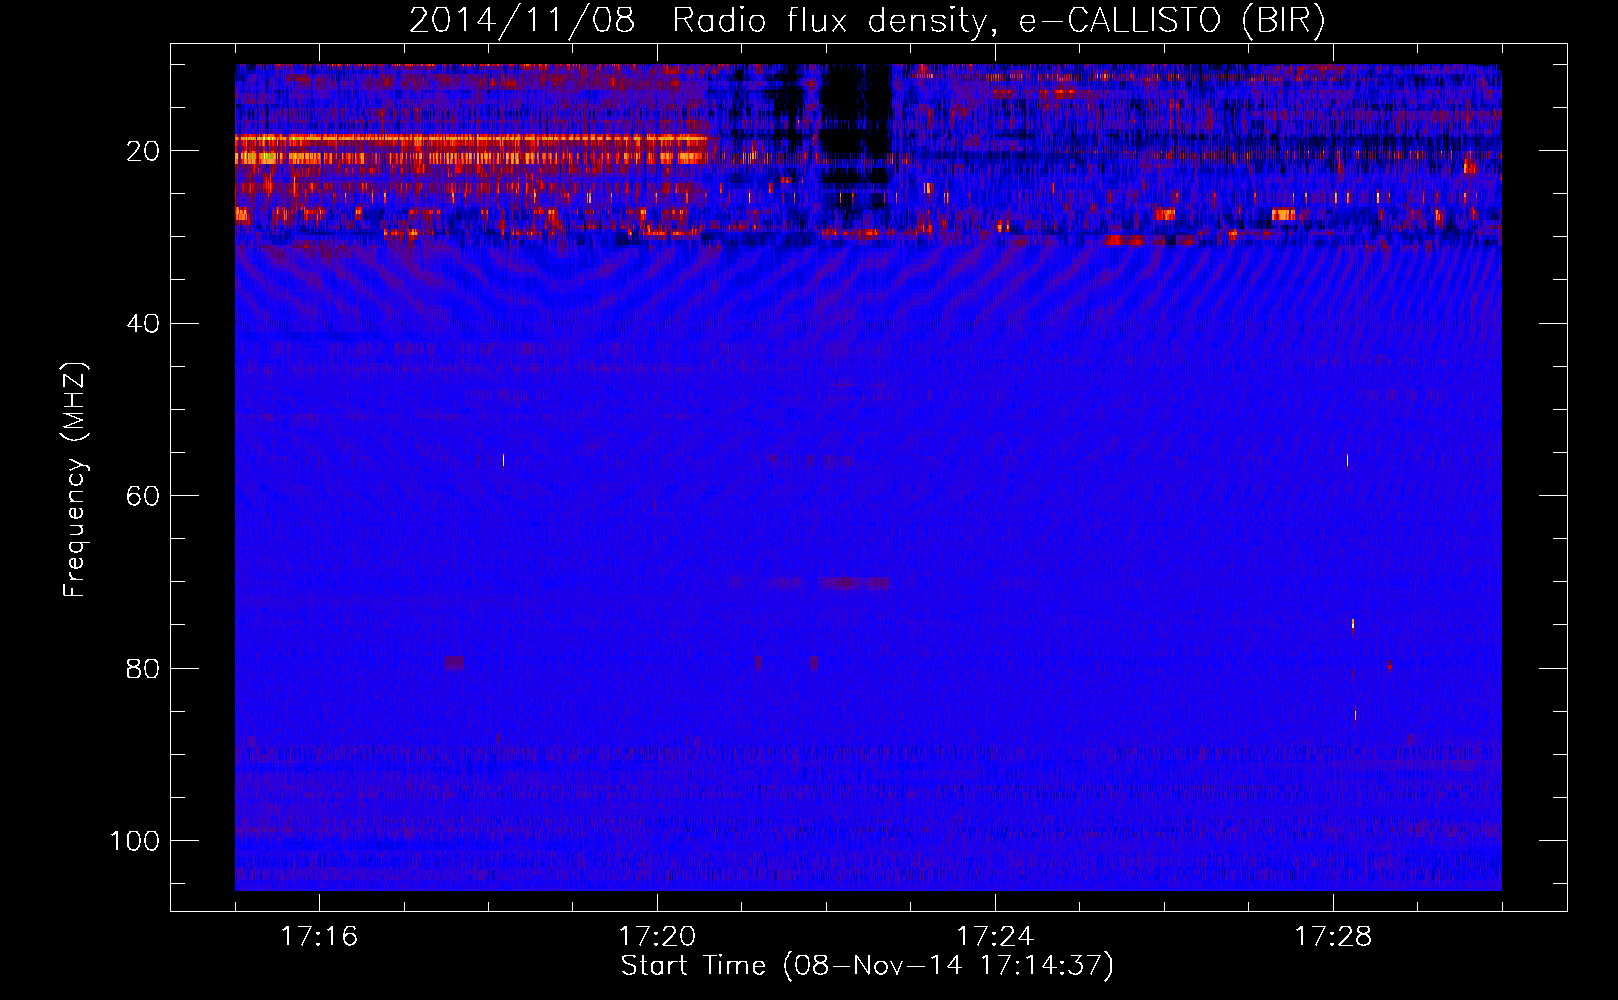Click the red streak near 70 MHz at 17:22
1618x1000 pixels.
(x=855, y=583)
